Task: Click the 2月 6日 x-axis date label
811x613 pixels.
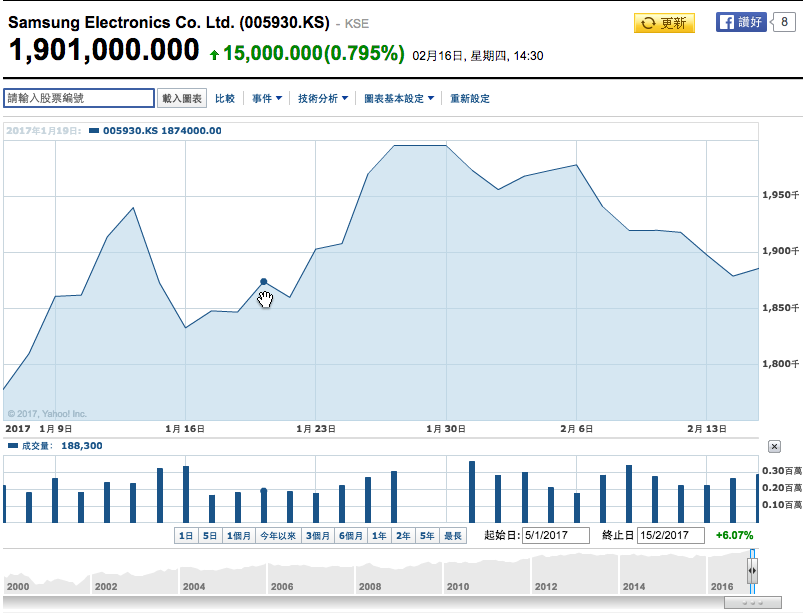Action: (x=576, y=429)
